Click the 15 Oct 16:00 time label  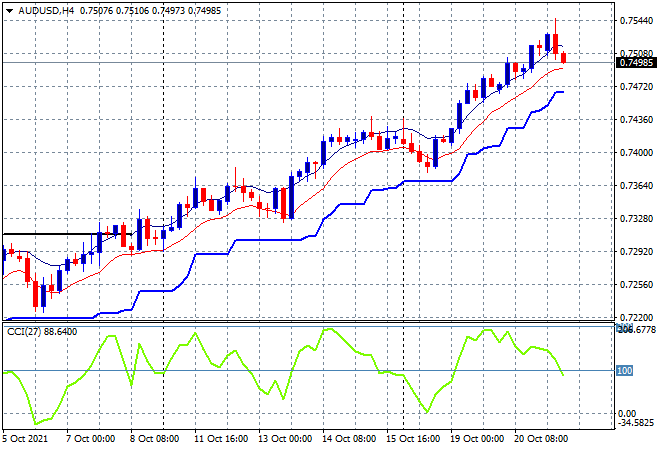(413, 439)
